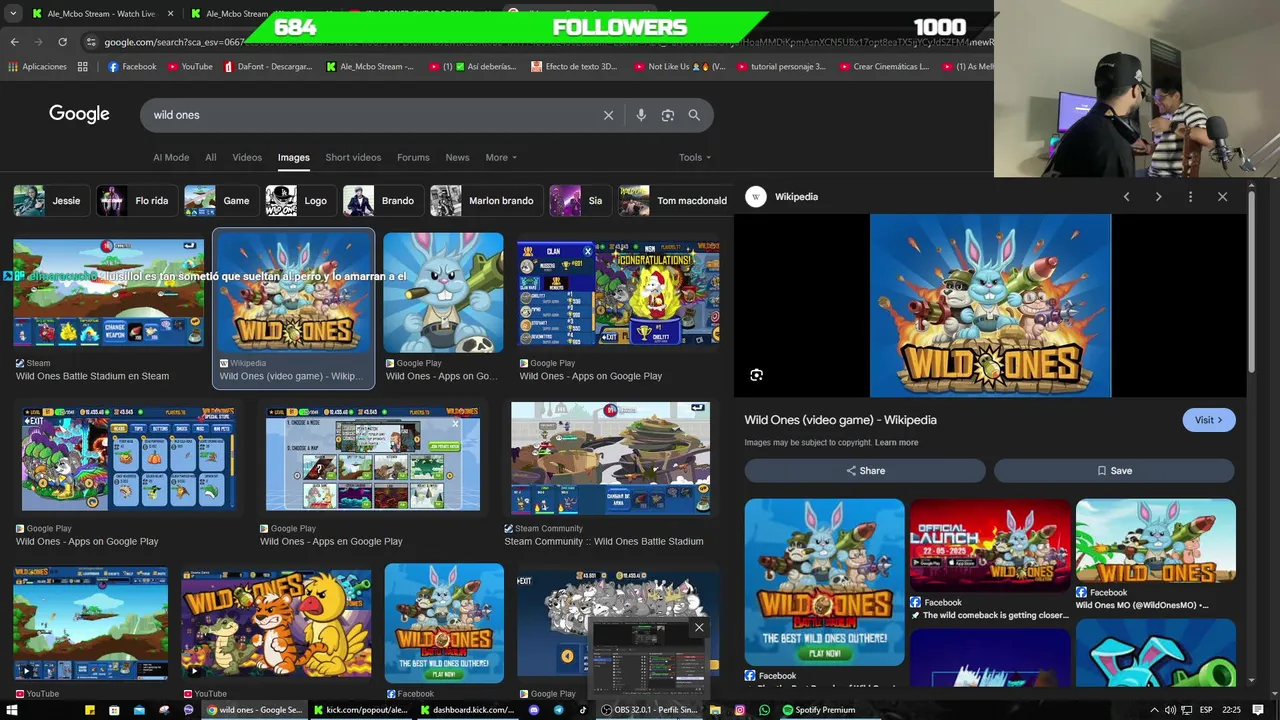The width and height of the screenshot is (1280, 720).
Task: Switch to Forums results tab
Action: pyautogui.click(x=413, y=157)
